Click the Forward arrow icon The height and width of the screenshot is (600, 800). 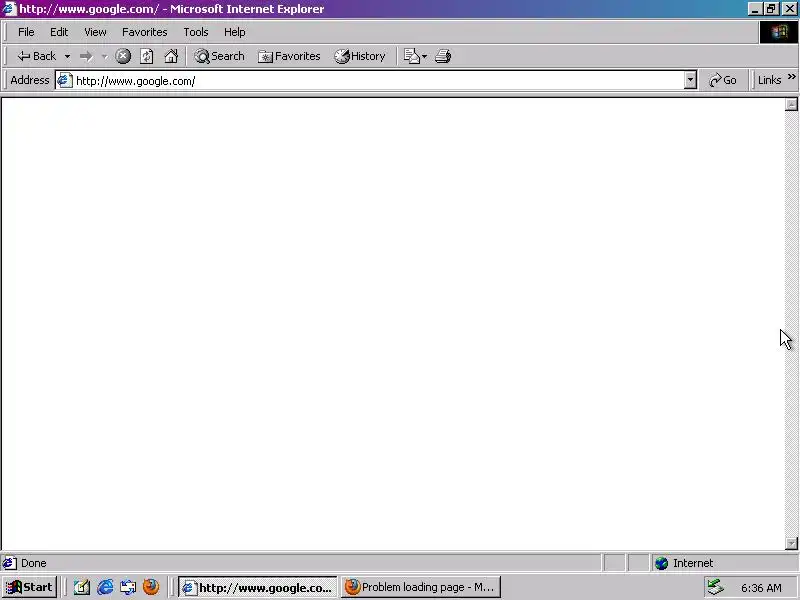(x=86, y=56)
